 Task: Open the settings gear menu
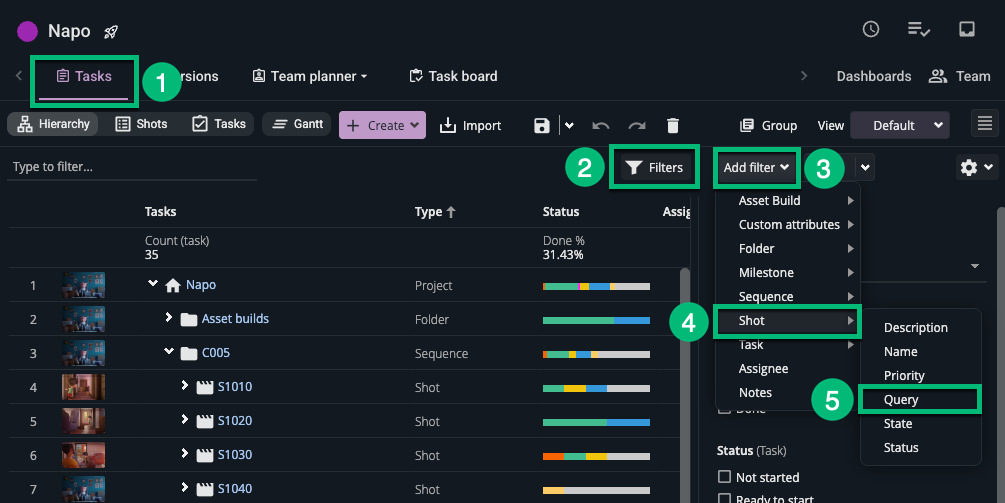[976, 167]
